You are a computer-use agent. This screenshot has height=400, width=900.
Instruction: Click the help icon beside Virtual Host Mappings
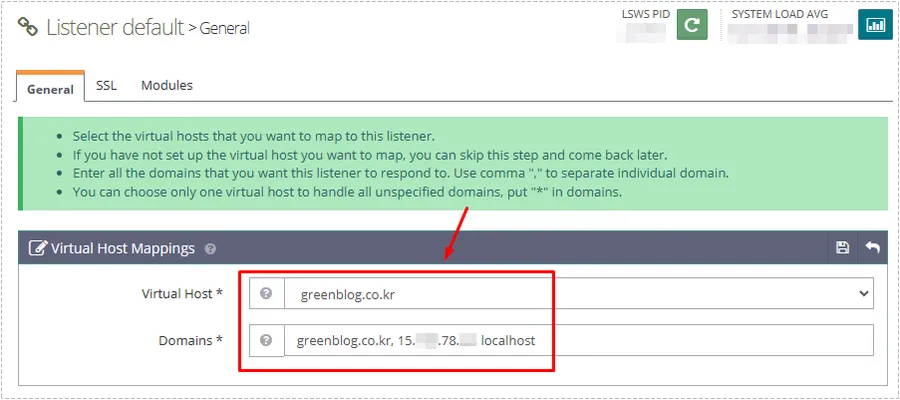click(210, 249)
